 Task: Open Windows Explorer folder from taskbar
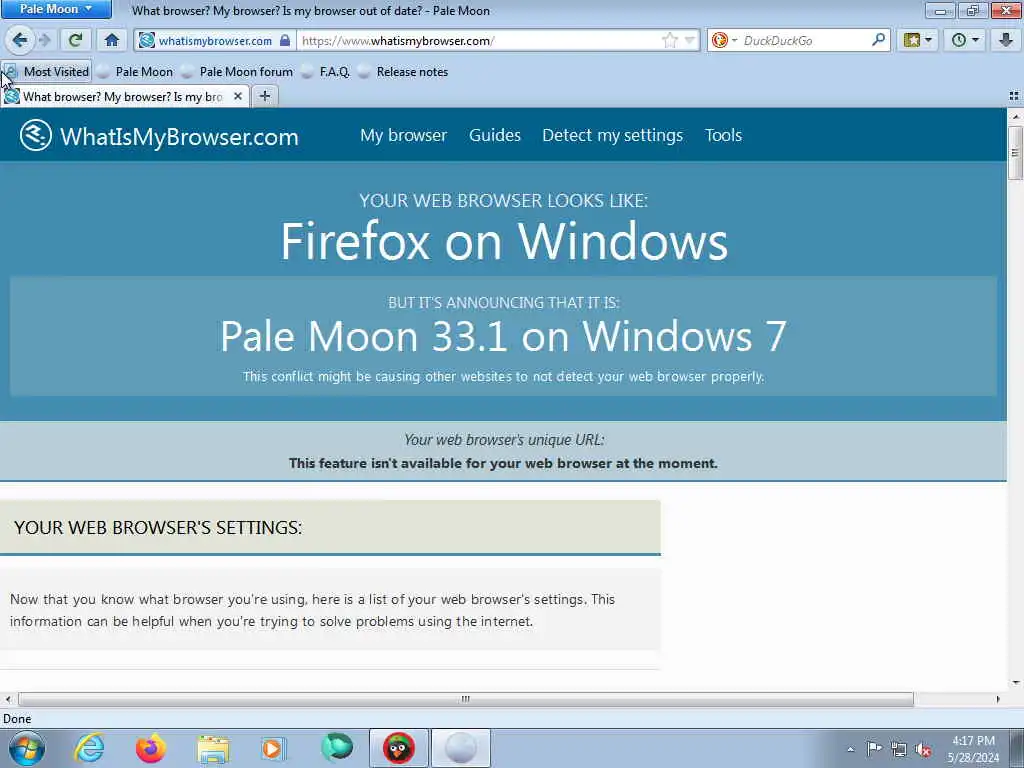[213, 750]
